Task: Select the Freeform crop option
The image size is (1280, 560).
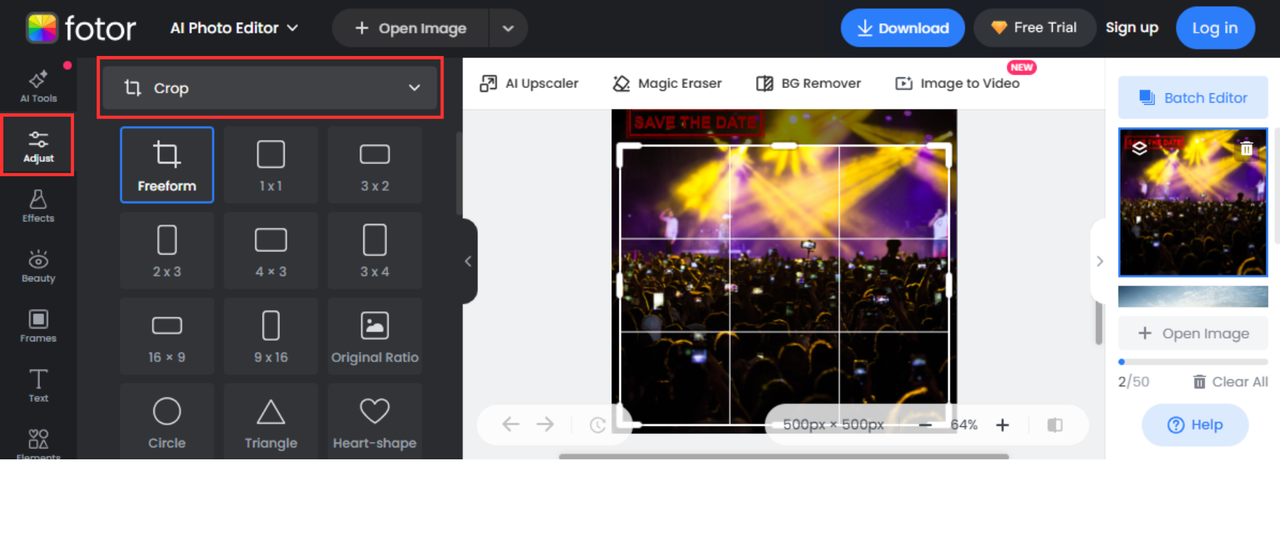Action: coord(167,165)
